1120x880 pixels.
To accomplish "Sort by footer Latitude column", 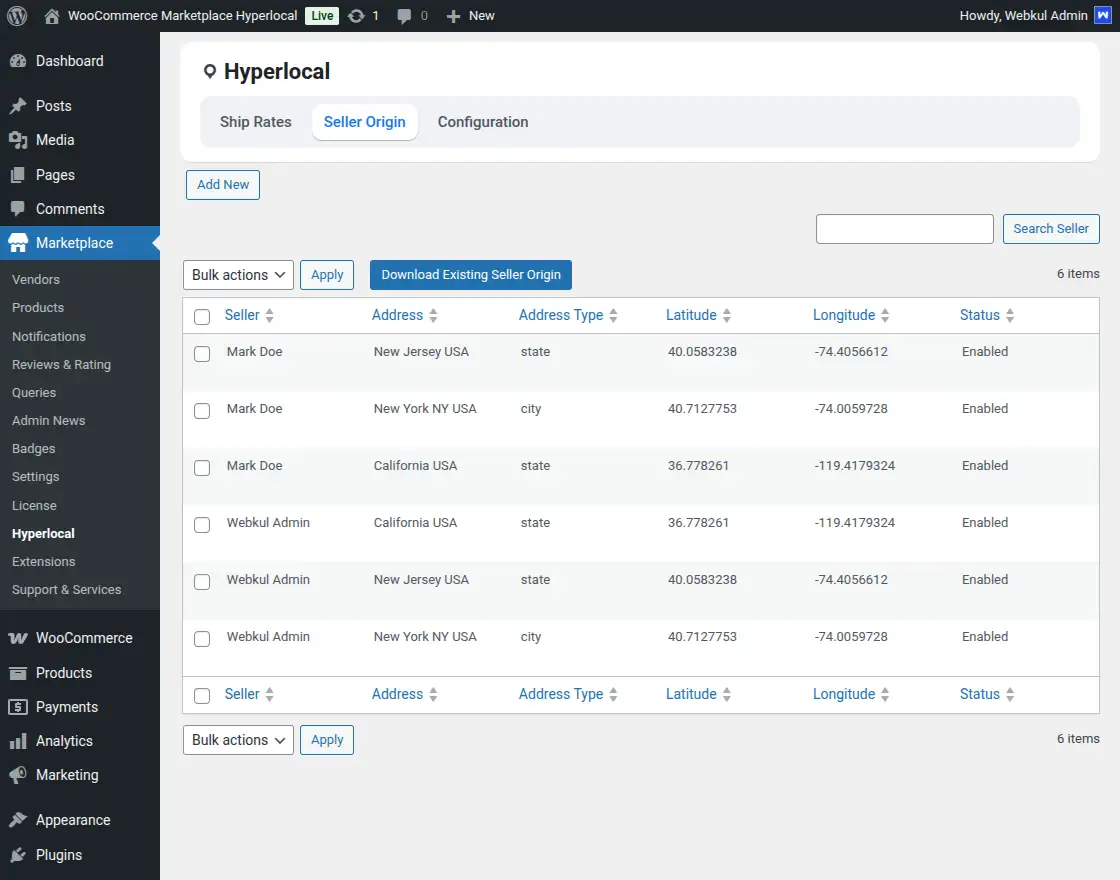I will 698,694.
